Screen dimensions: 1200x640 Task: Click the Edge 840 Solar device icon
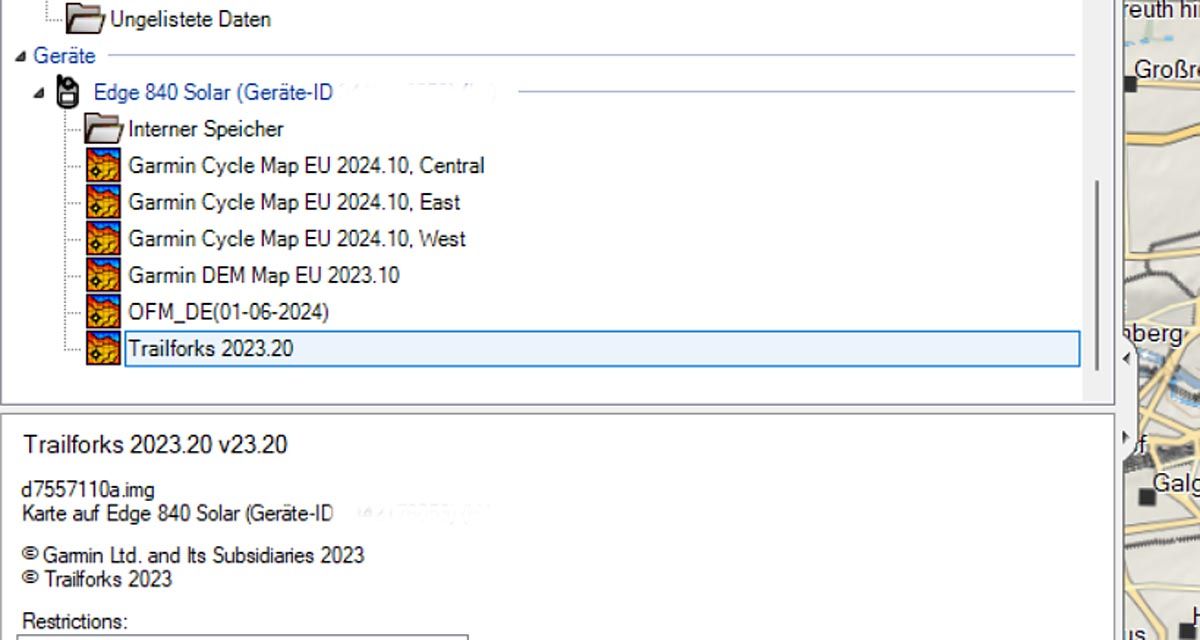[x=68, y=92]
